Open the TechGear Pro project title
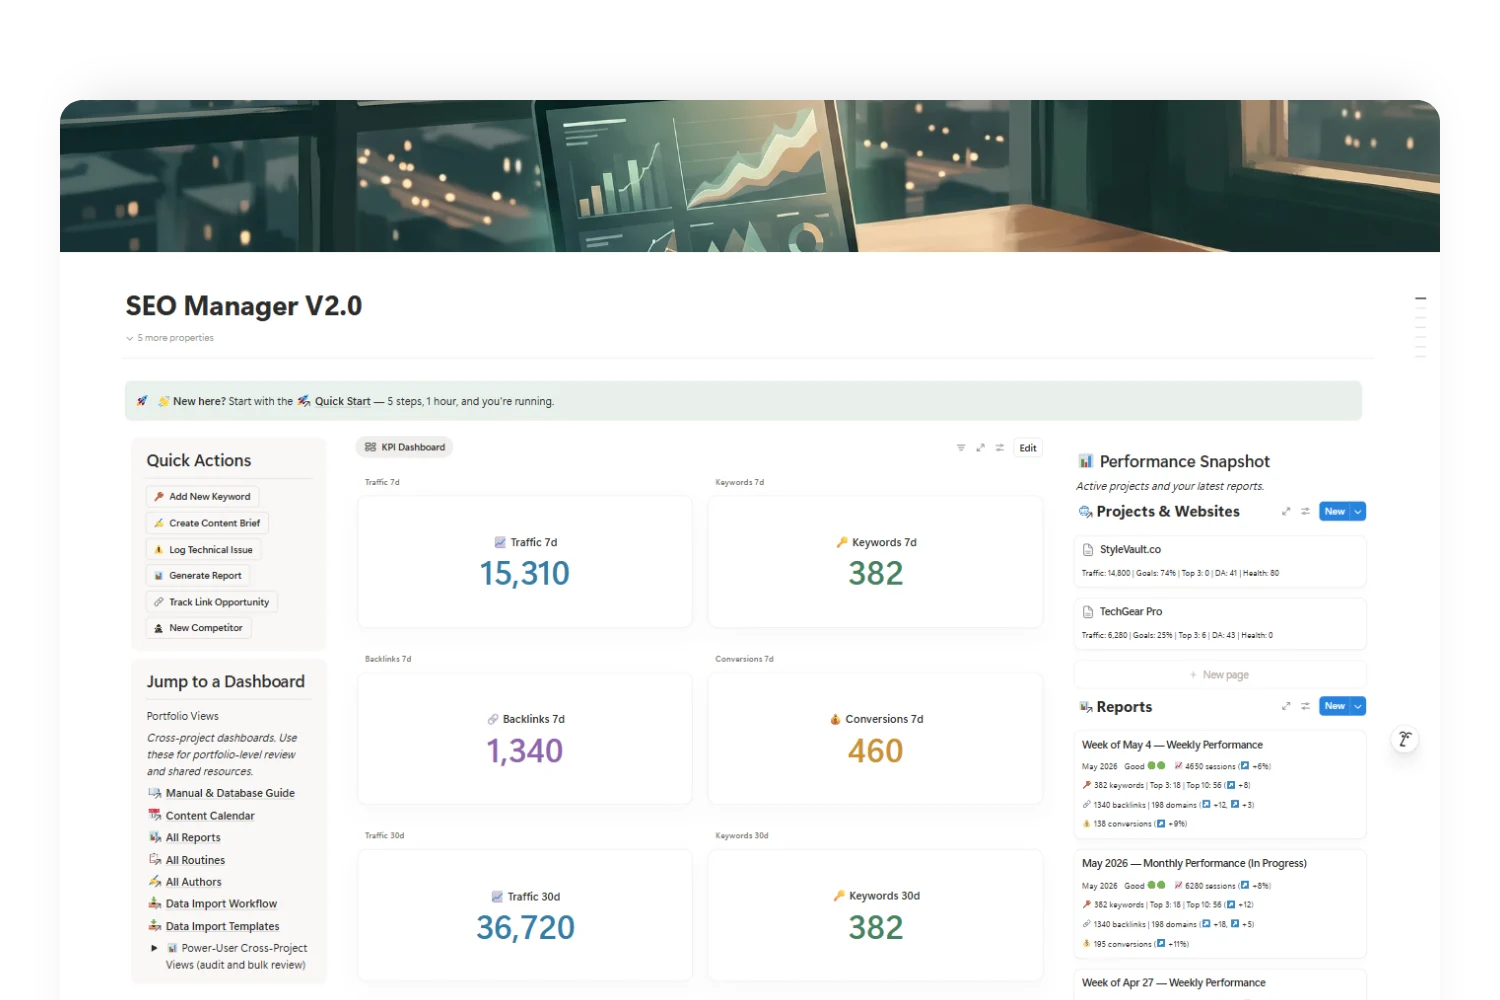 tap(1131, 611)
